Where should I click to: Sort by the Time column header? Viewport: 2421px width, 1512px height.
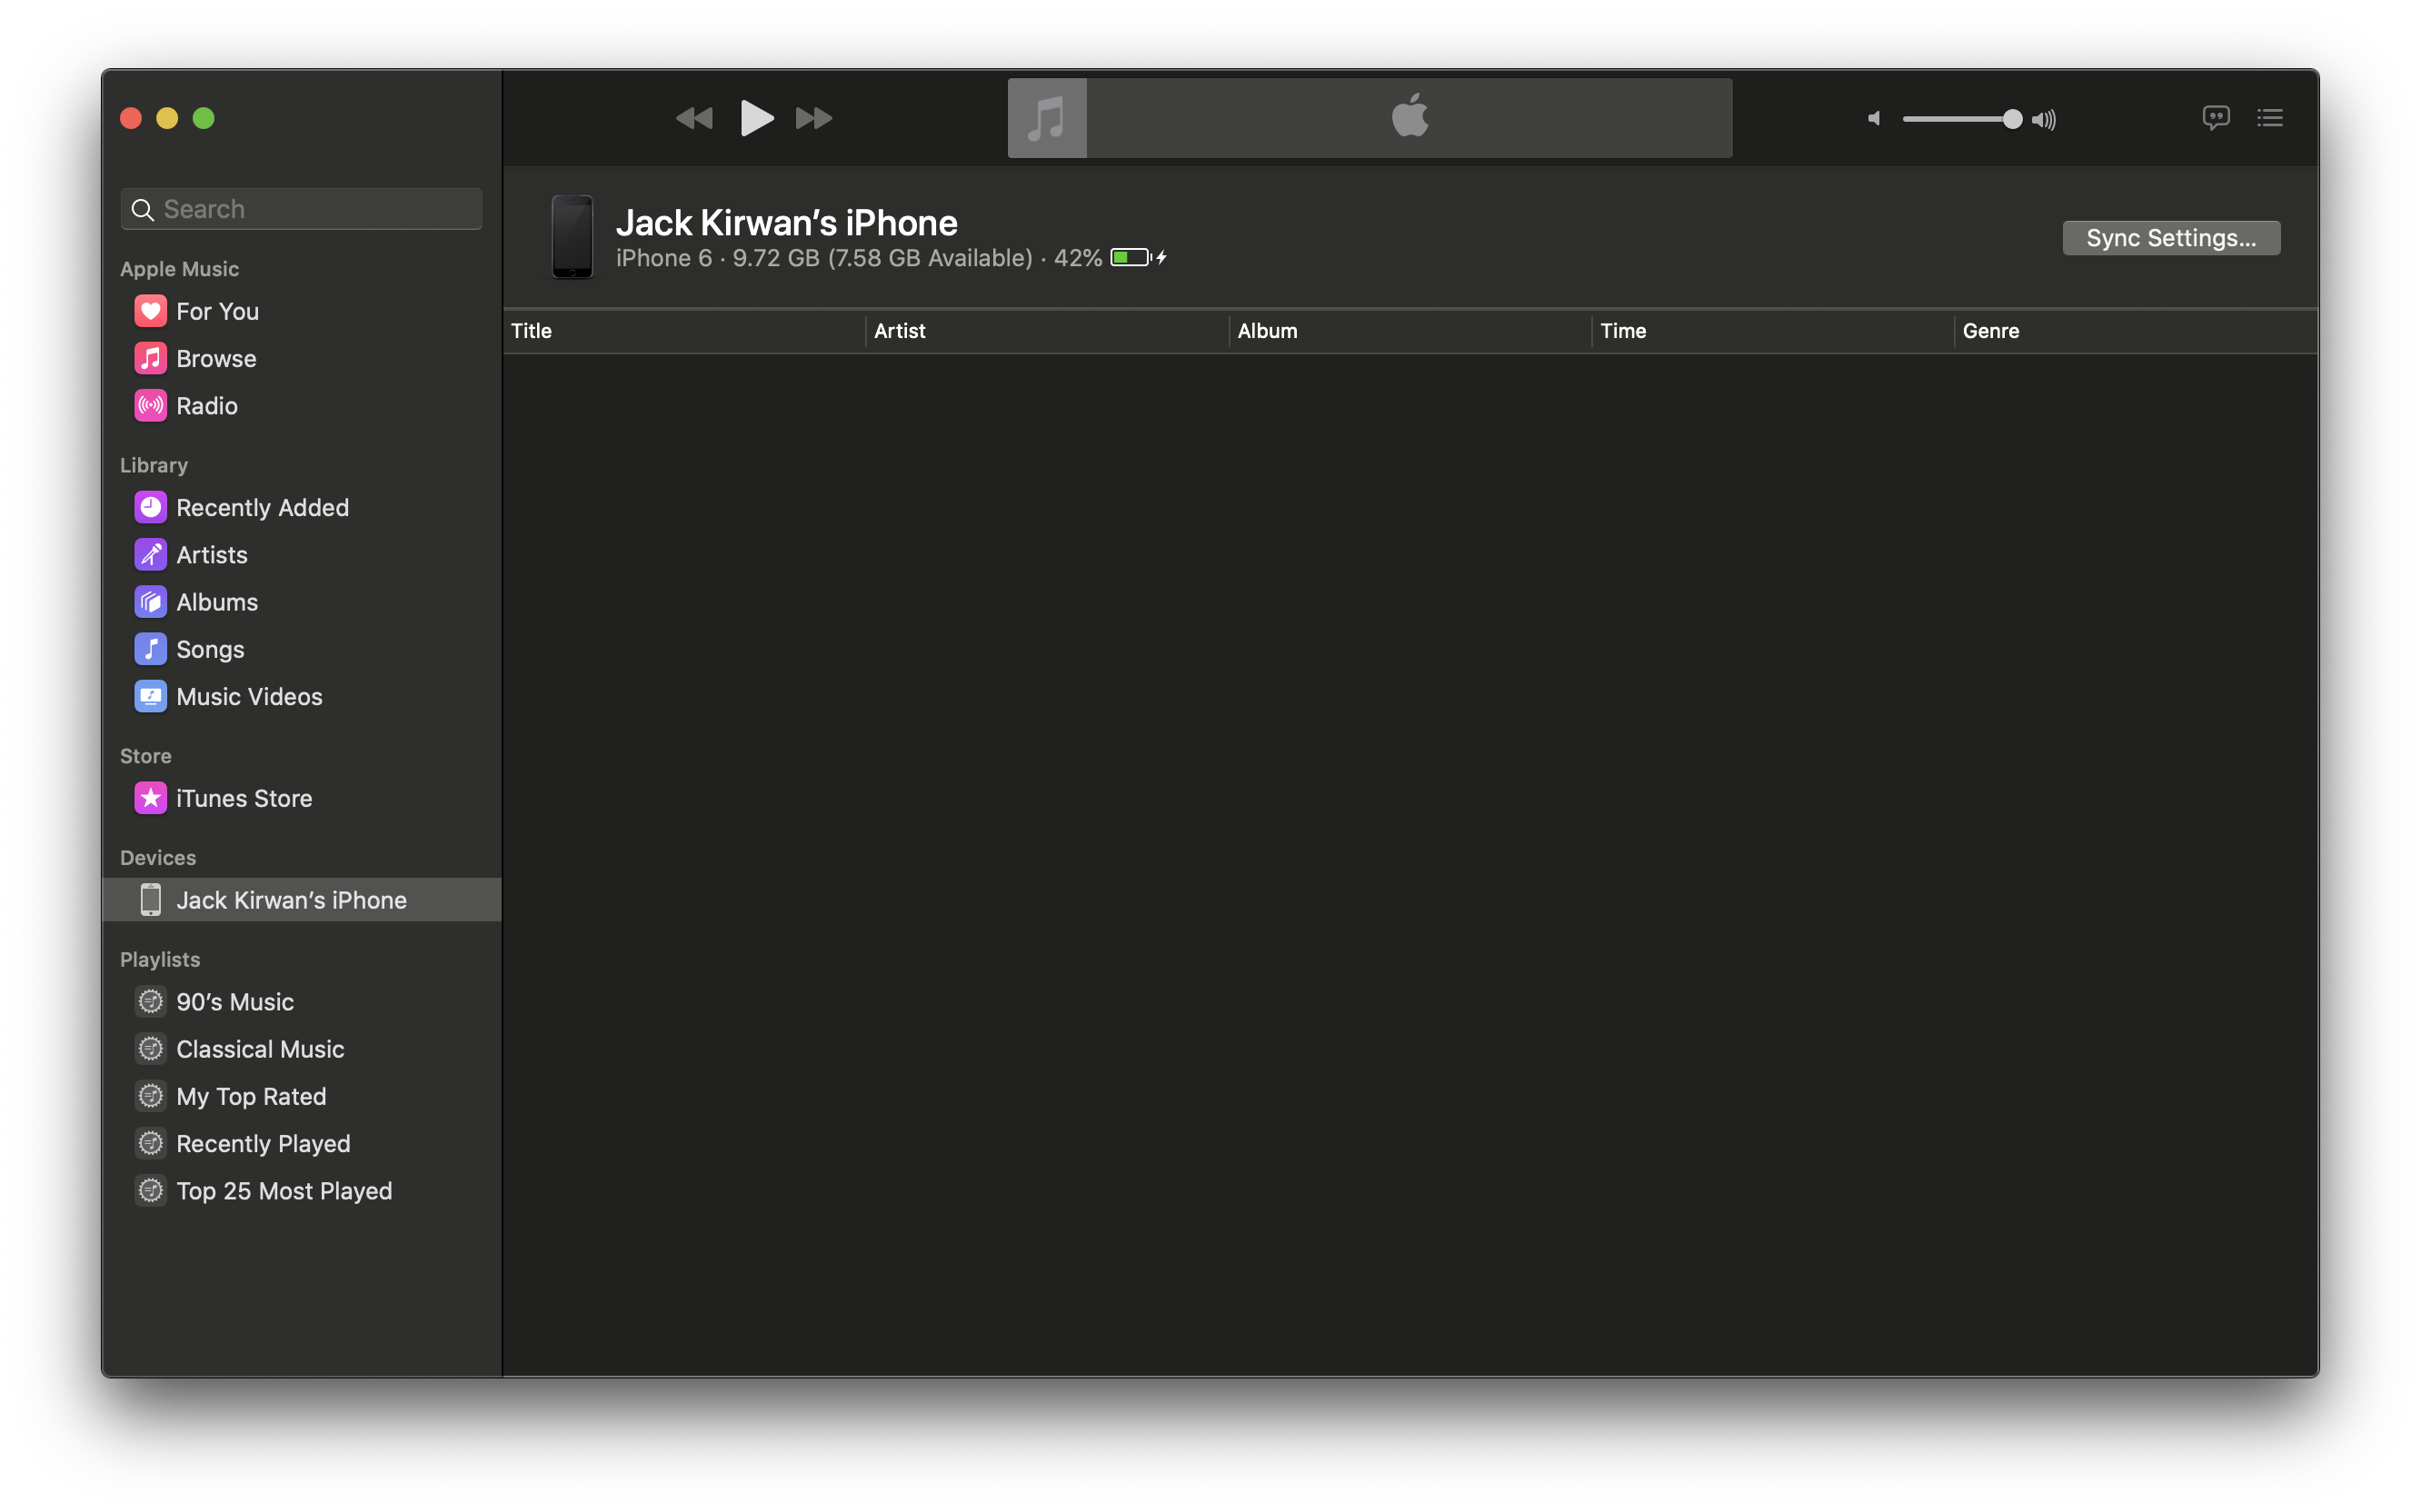tap(1773, 331)
